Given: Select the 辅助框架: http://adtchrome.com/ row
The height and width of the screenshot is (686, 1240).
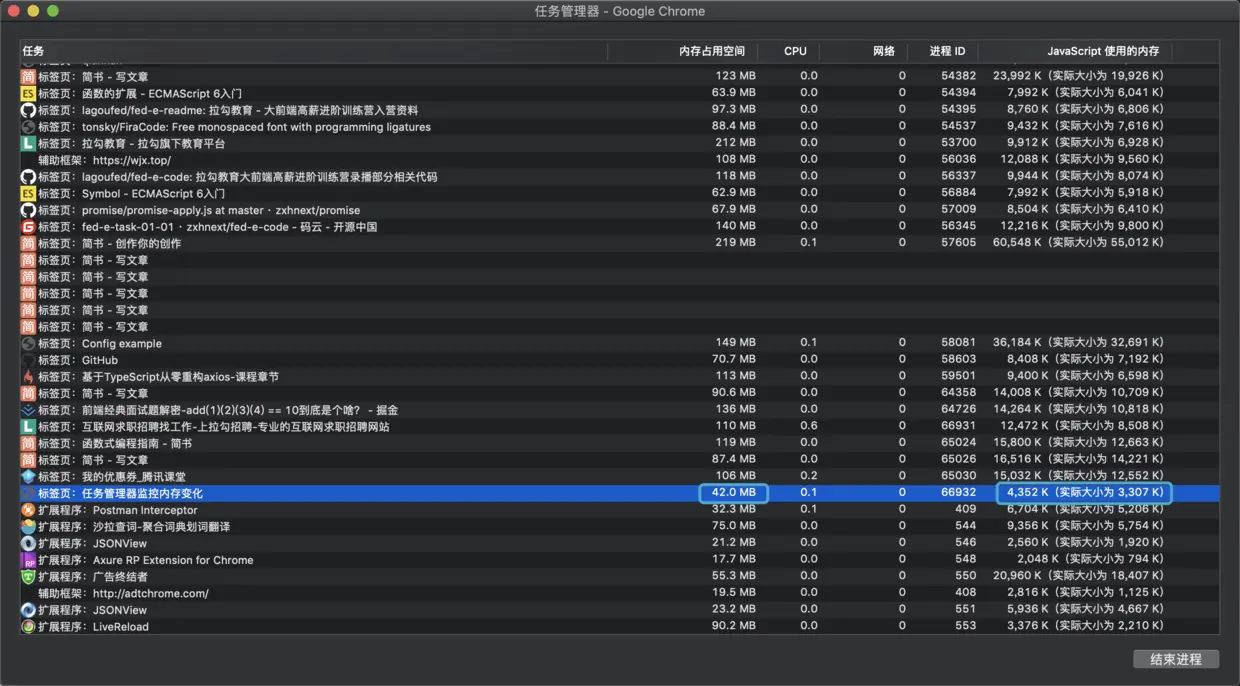Looking at the screenshot, I should (619, 593).
